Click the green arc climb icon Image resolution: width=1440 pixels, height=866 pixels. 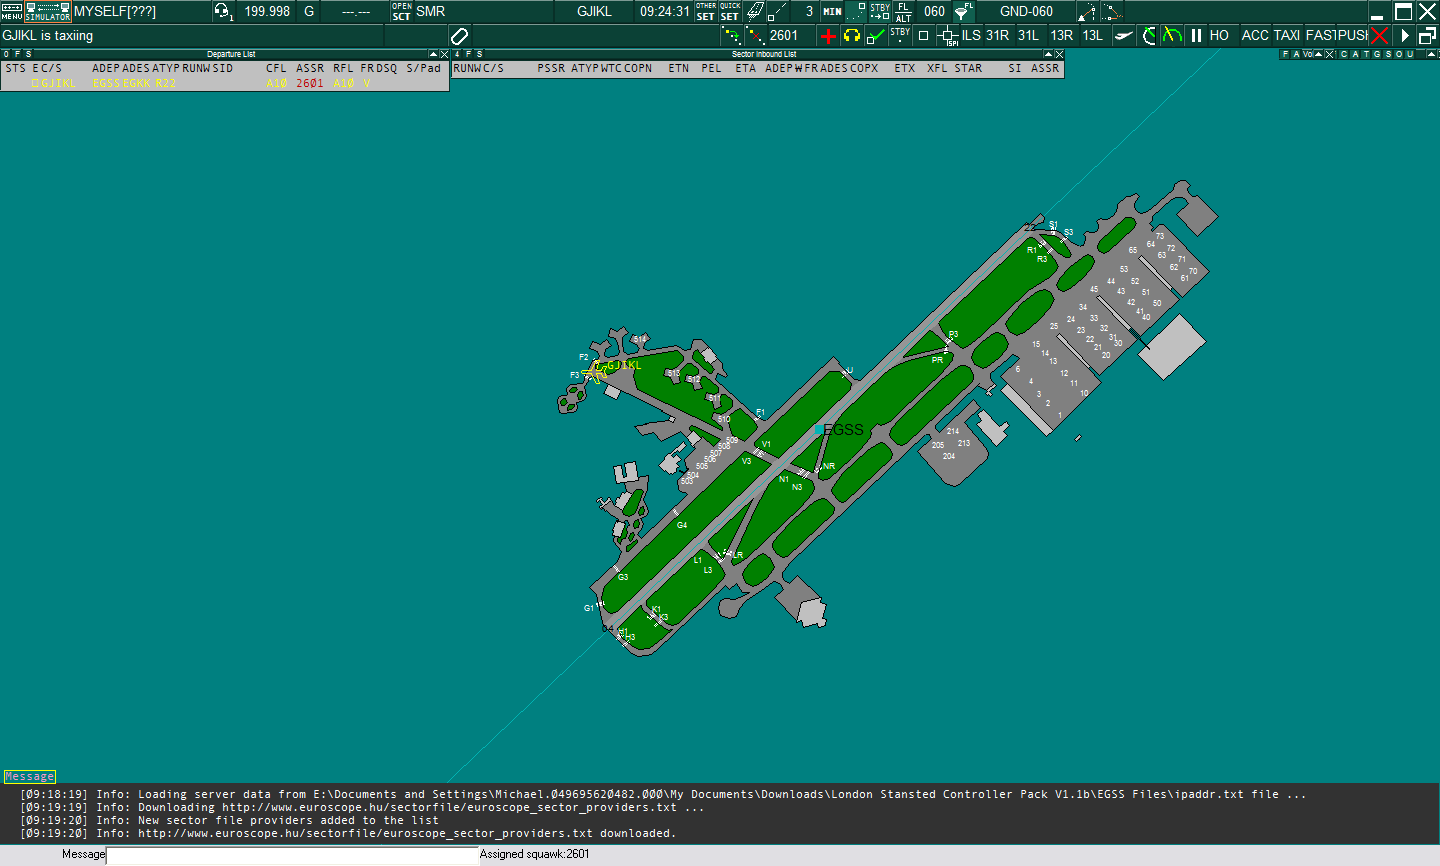1149,36
